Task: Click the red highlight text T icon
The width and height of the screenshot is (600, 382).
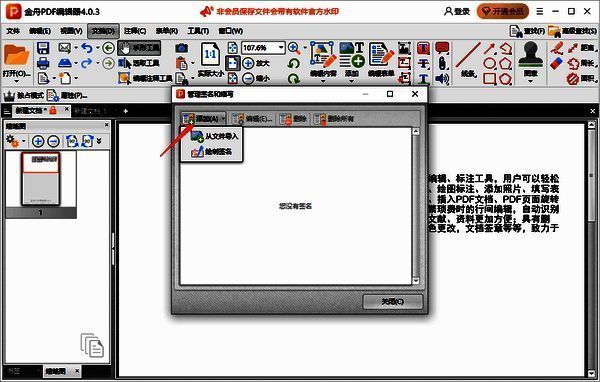Action: [x=423, y=48]
